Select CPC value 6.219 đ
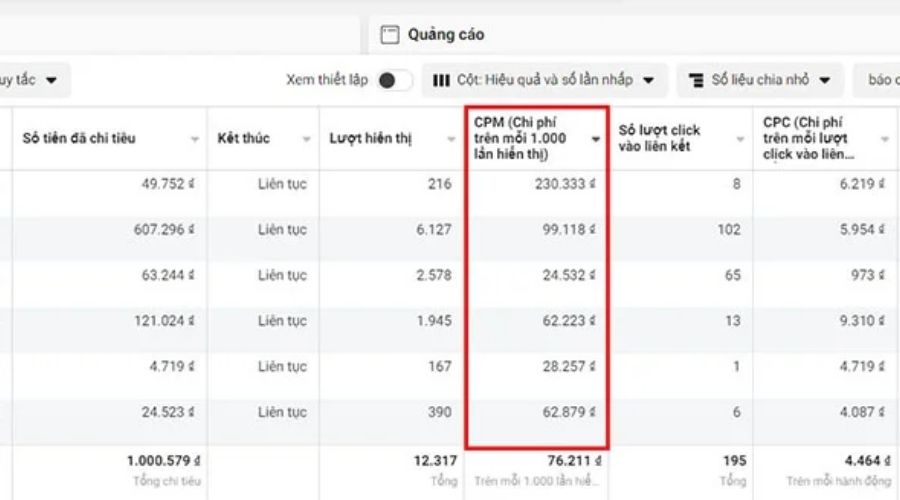Viewport: 900px width, 500px height. coord(862,184)
